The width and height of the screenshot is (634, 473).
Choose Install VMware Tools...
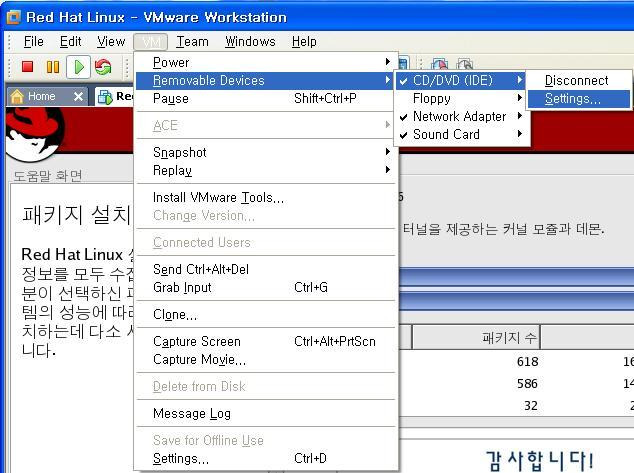[265, 197]
